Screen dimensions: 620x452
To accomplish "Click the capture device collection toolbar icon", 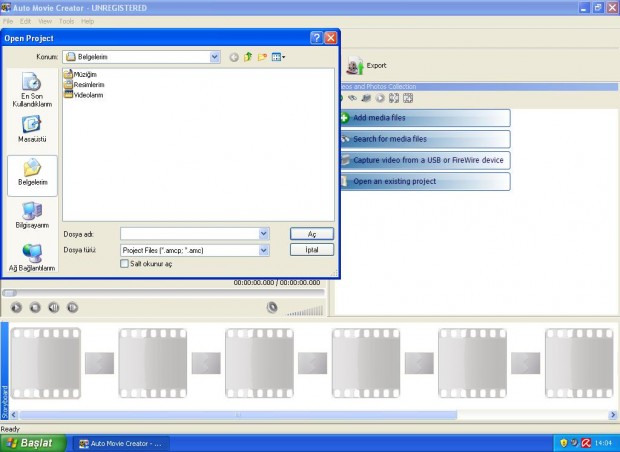I will 366,98.
